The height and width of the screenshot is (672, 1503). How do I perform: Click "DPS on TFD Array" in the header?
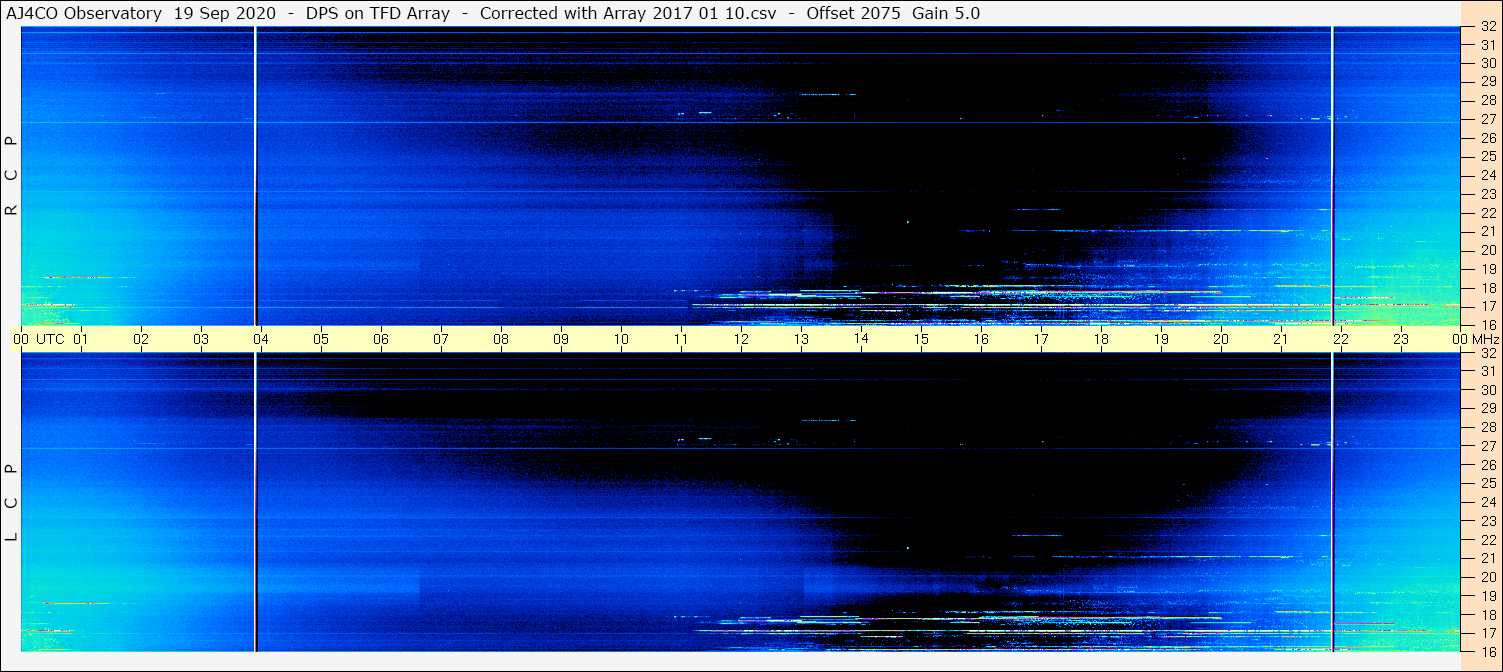[x=376, y=13]
